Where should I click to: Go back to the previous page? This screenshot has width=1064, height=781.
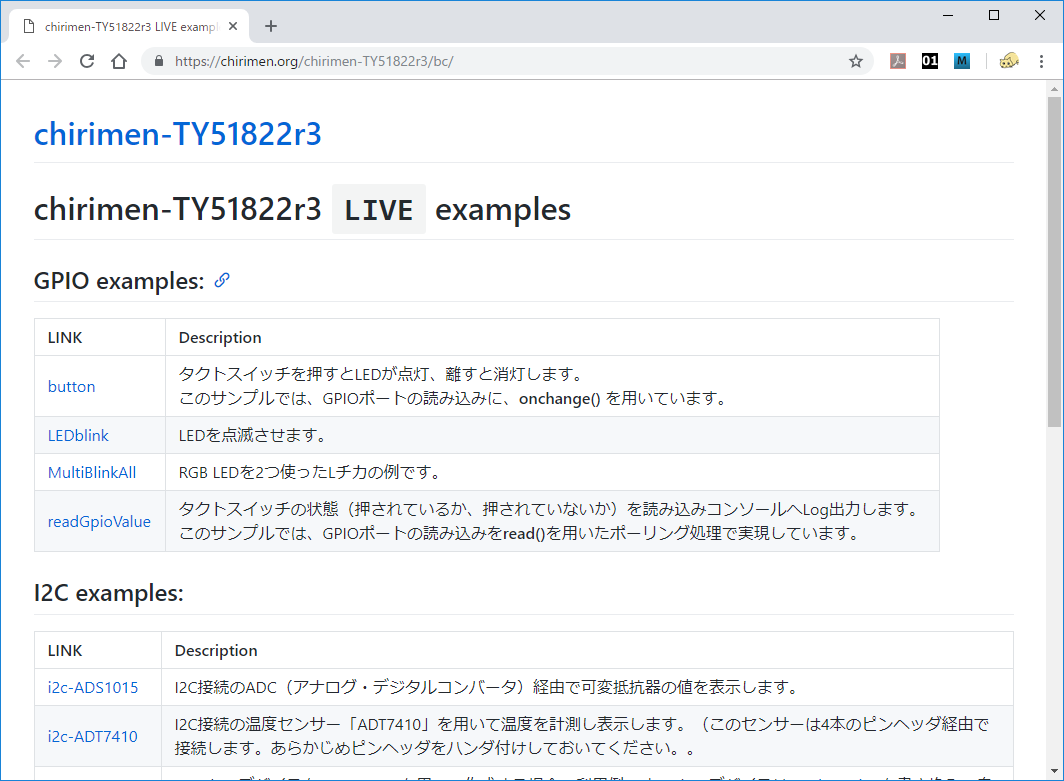tap(23, 61)
